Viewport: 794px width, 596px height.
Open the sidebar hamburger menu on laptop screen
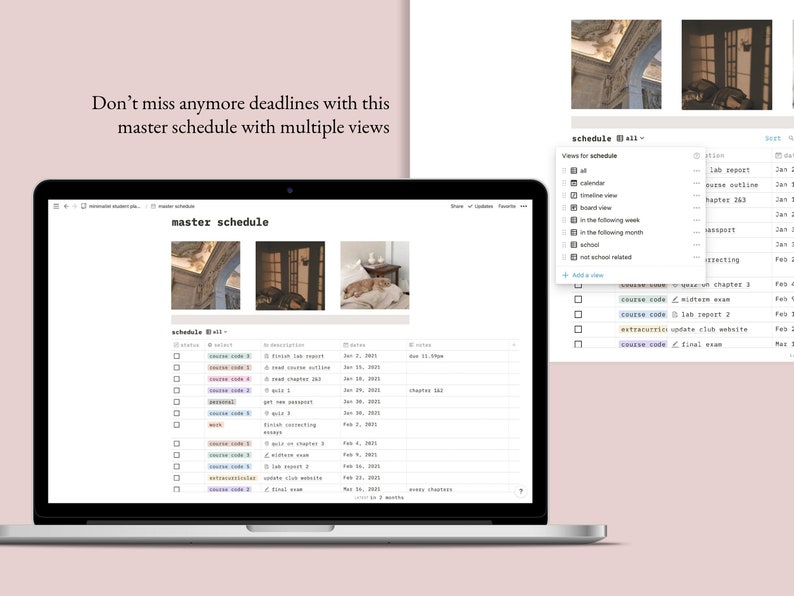pyautogui.click(x=56, y=206)
